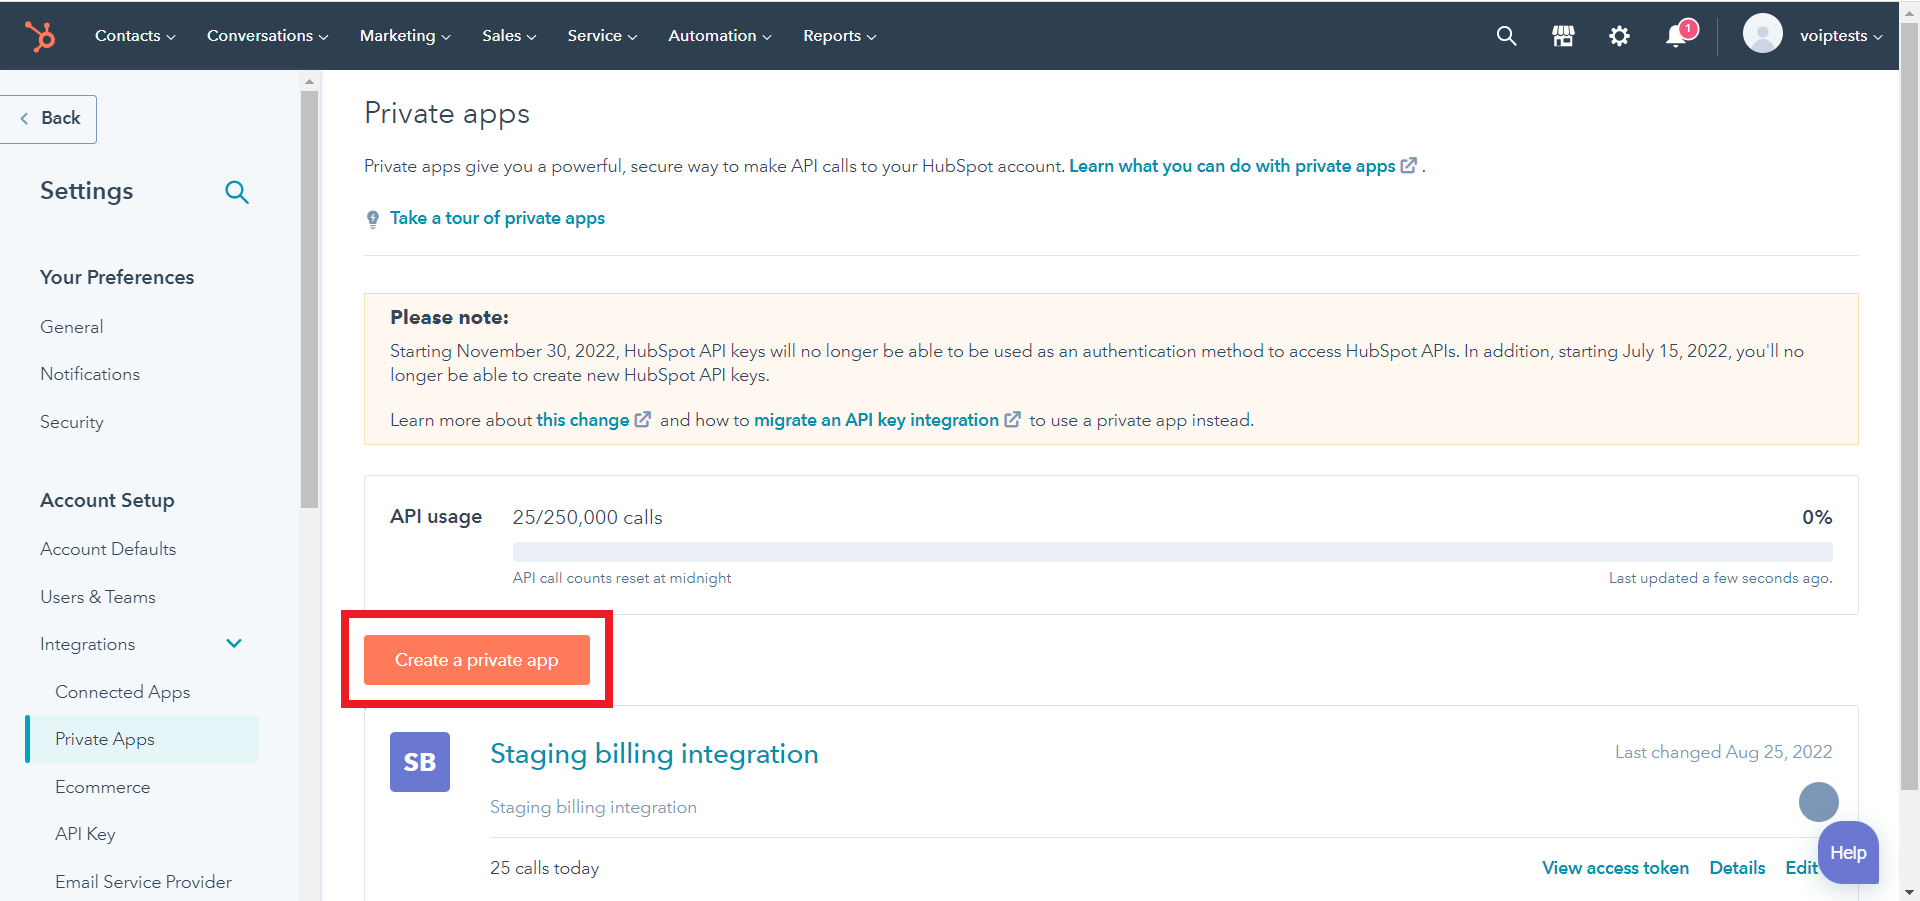Viewport: 1920px width, 901px height.
Task: Click the lightbulb tour icon
Action: pyautogui.click(x=373, y=219)
